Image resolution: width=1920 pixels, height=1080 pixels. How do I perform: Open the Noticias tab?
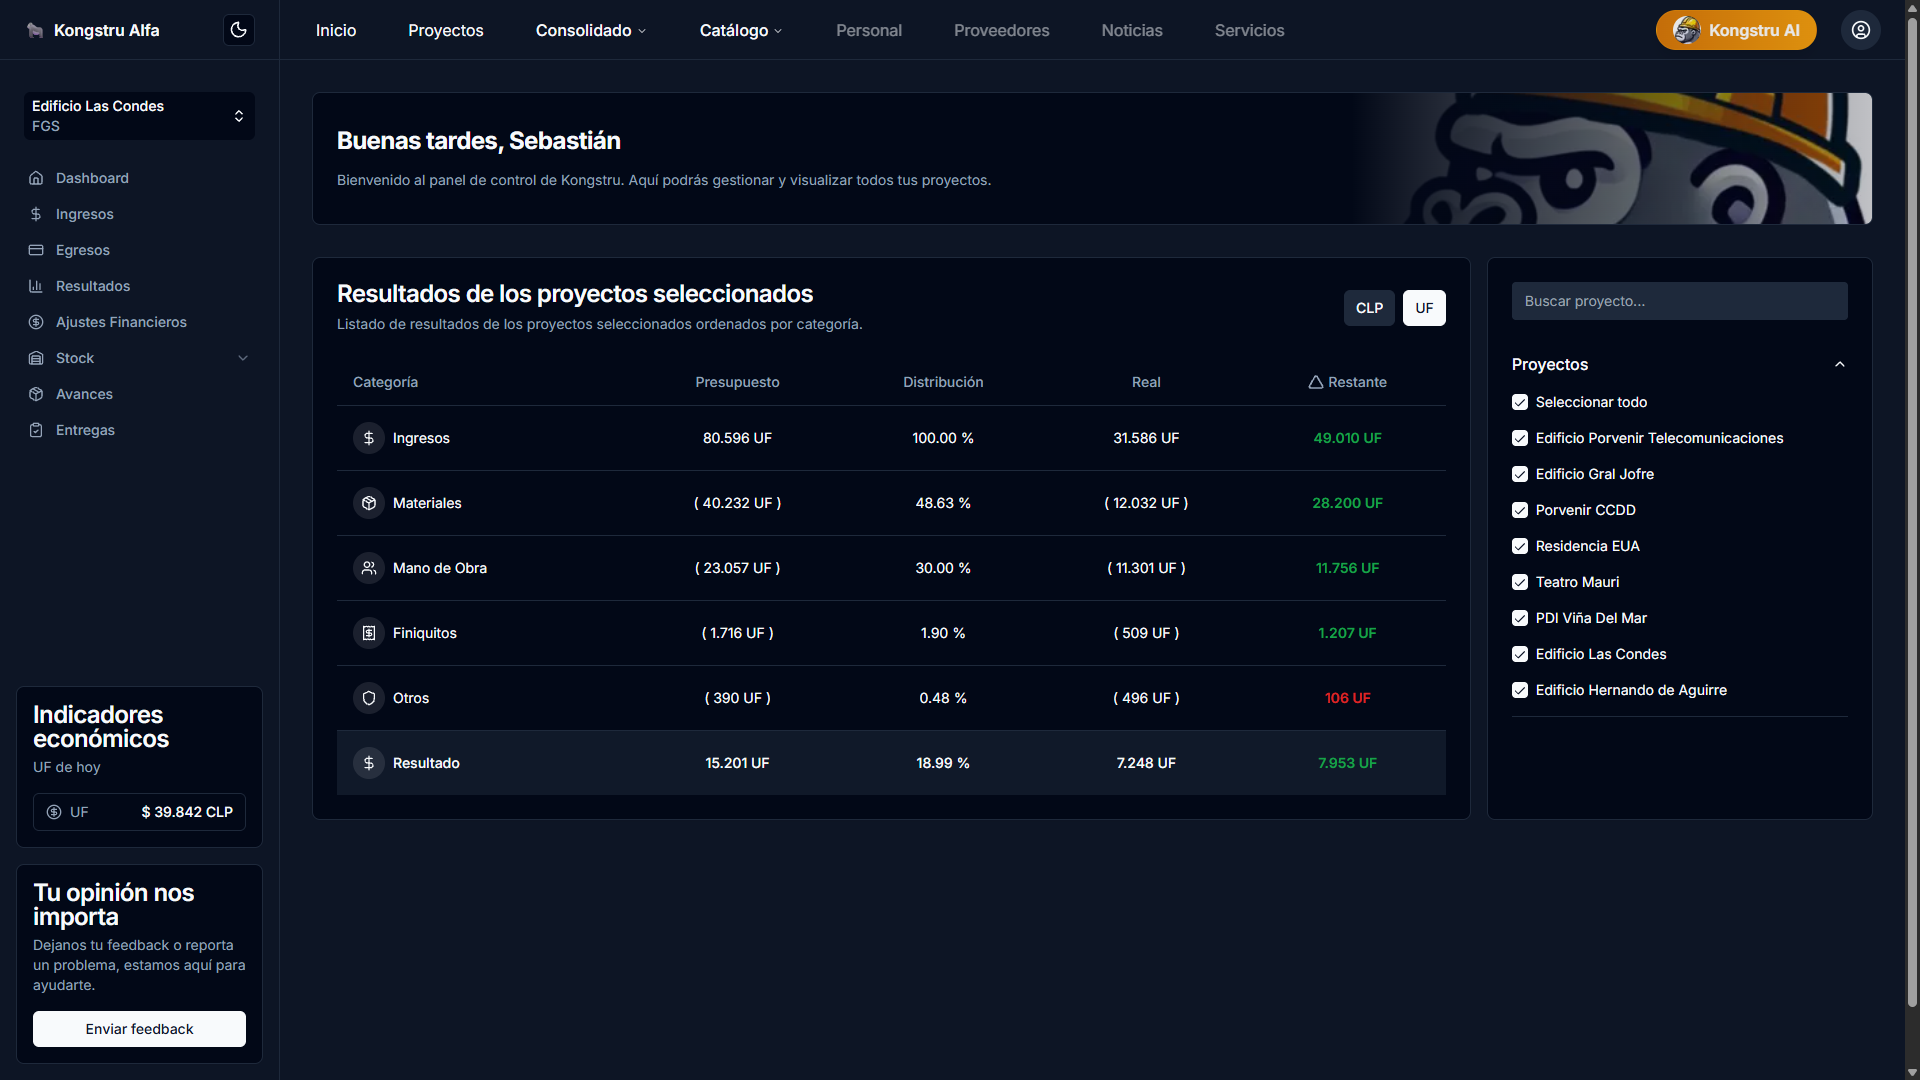click(1132, 30)
